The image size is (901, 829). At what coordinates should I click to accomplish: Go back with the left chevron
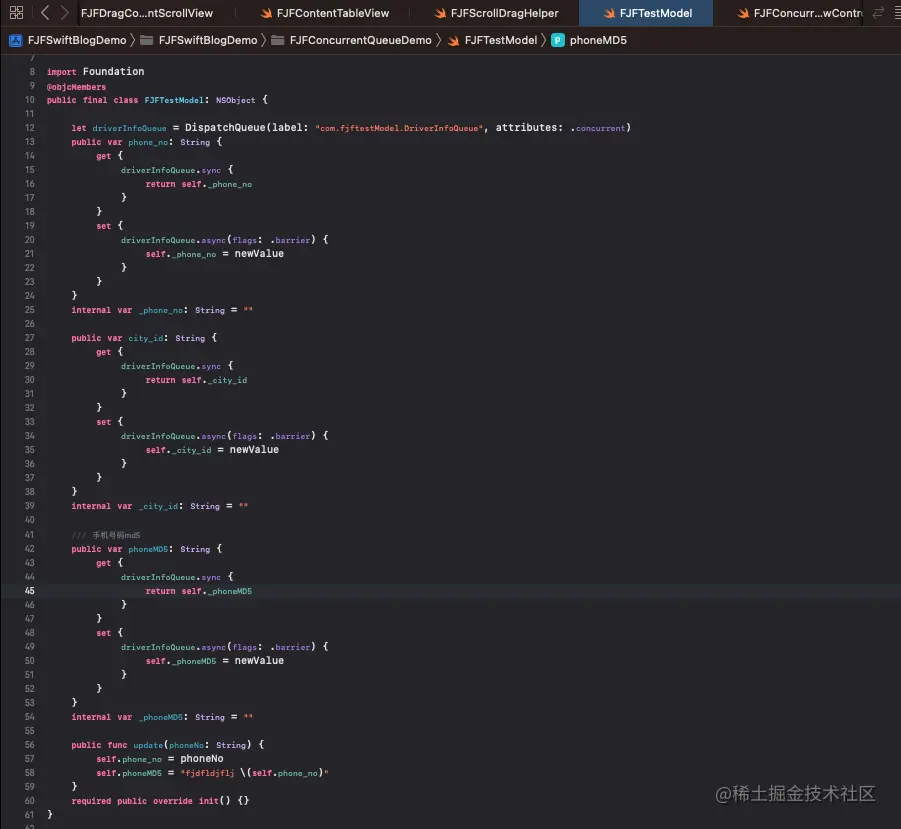tap(45, 13)
